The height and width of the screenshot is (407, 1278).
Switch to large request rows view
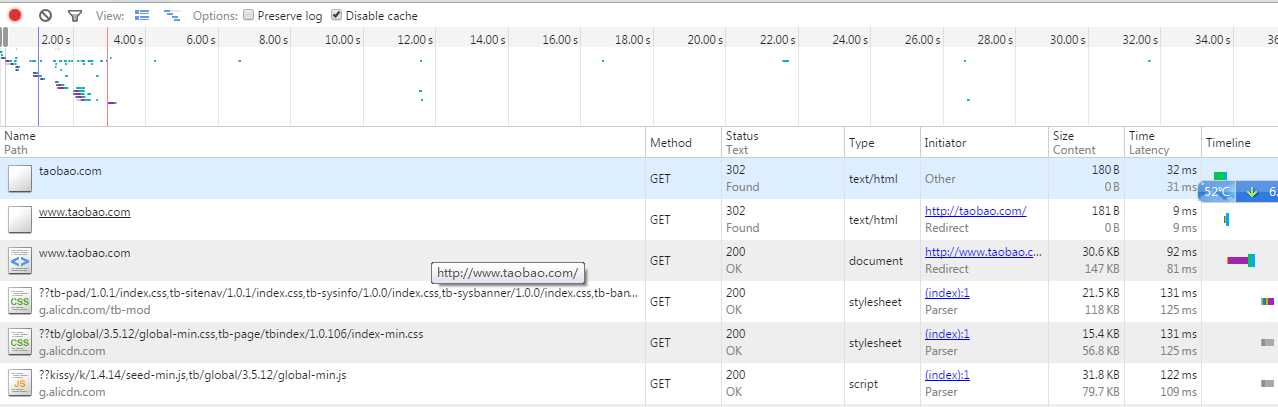[x=141, y=16]
